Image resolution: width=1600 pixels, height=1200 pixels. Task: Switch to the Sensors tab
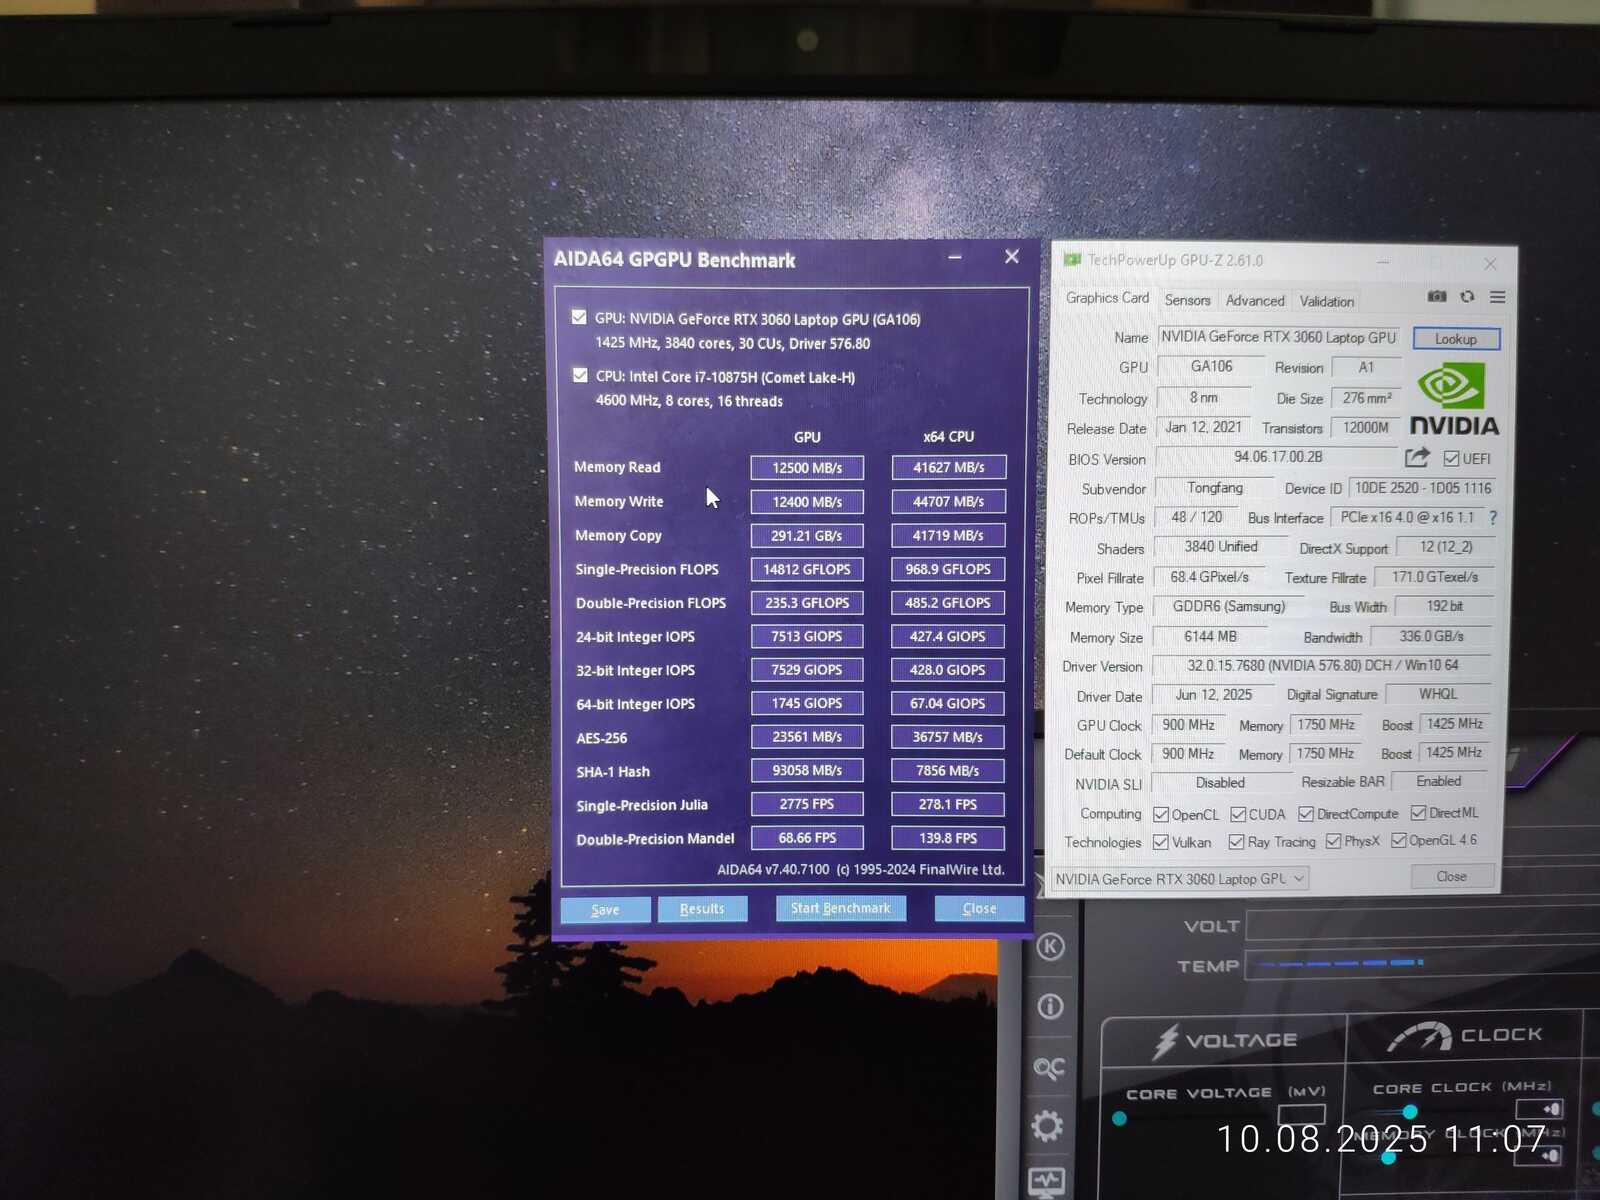[x=1187, y=300]
